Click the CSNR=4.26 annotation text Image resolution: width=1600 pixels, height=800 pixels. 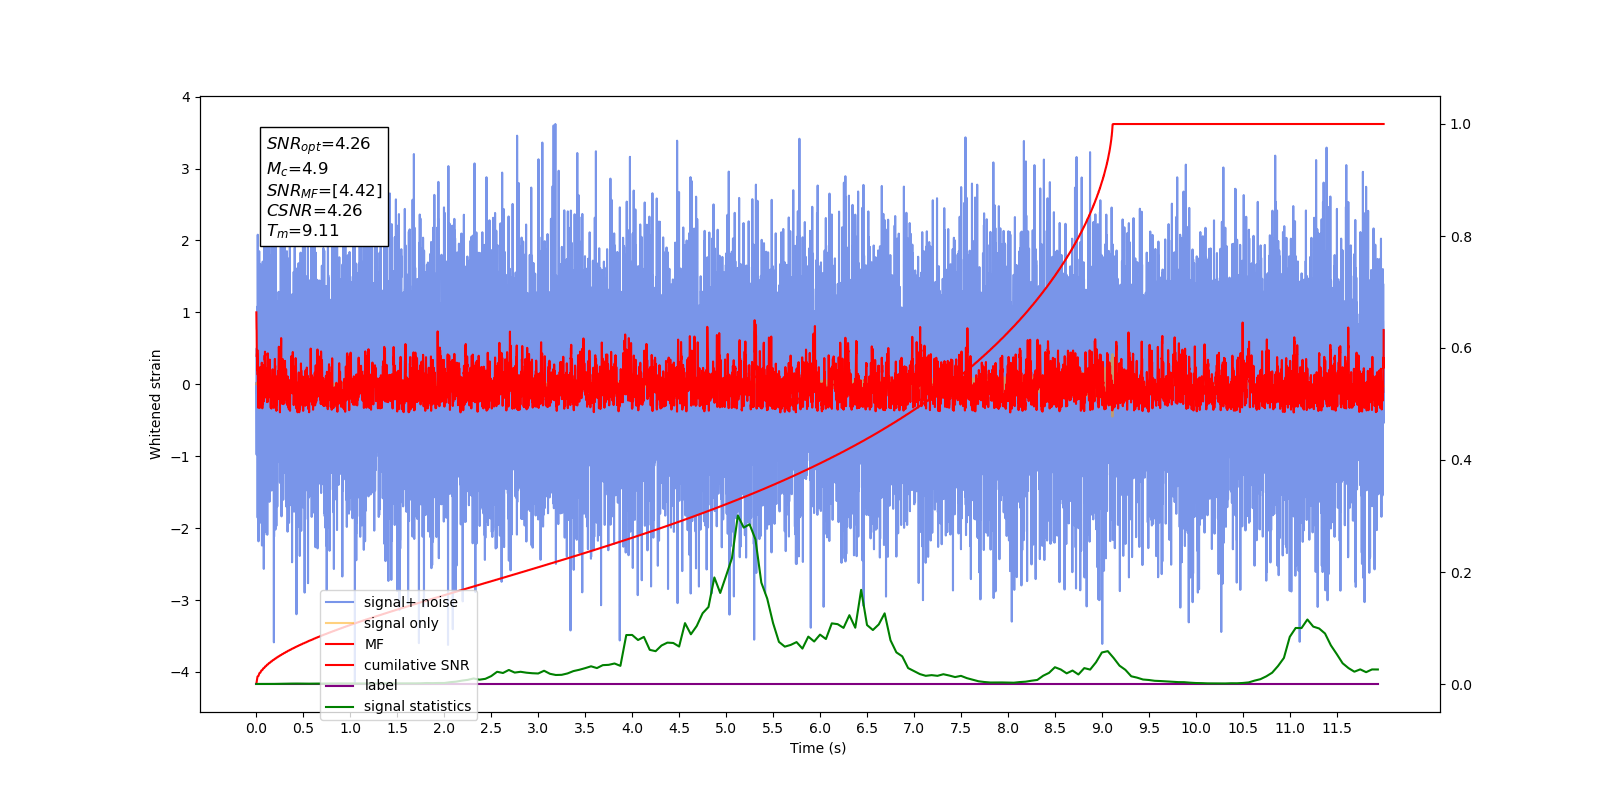coord(314,210)
